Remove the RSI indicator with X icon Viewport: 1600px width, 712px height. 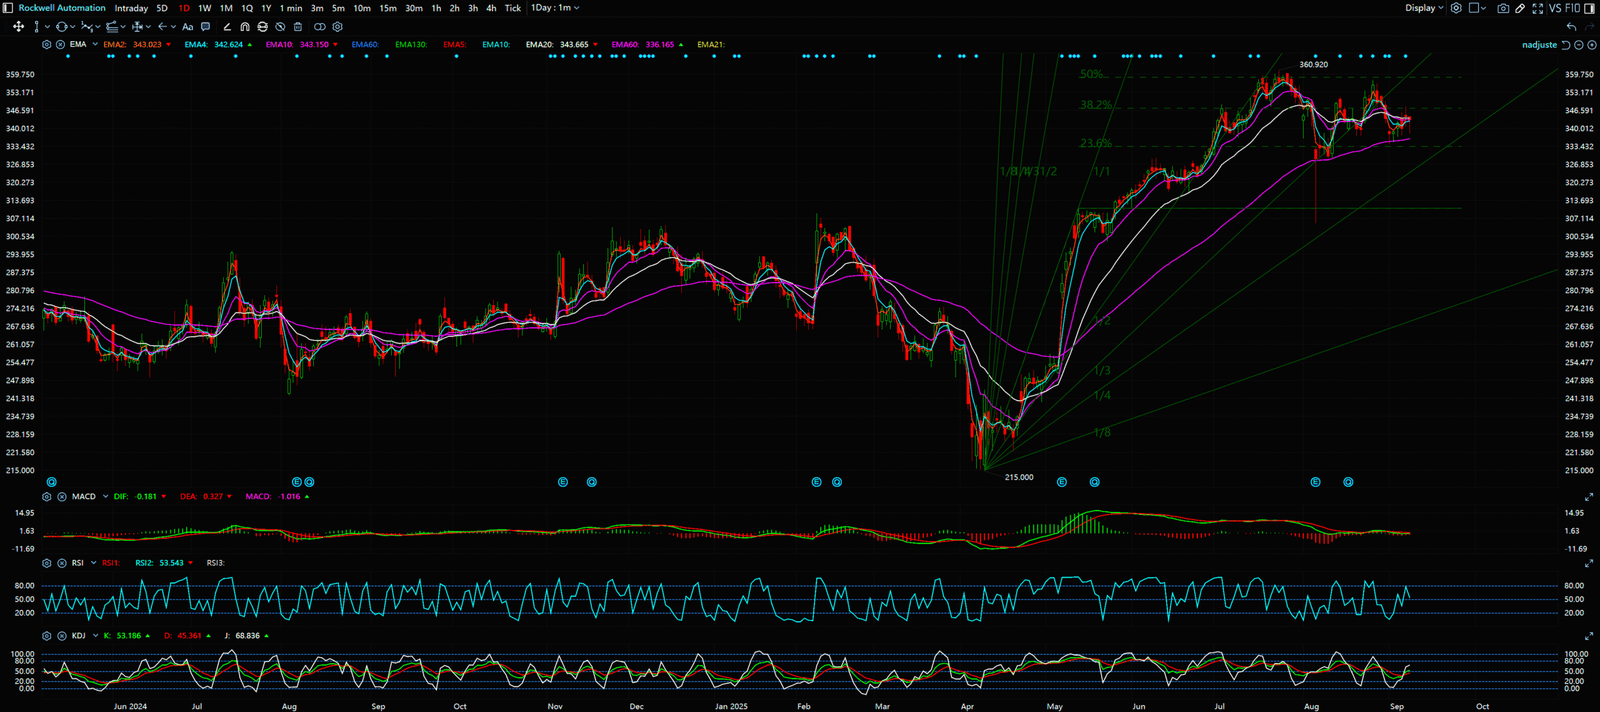pyautogui.click(x=62, y=563)
